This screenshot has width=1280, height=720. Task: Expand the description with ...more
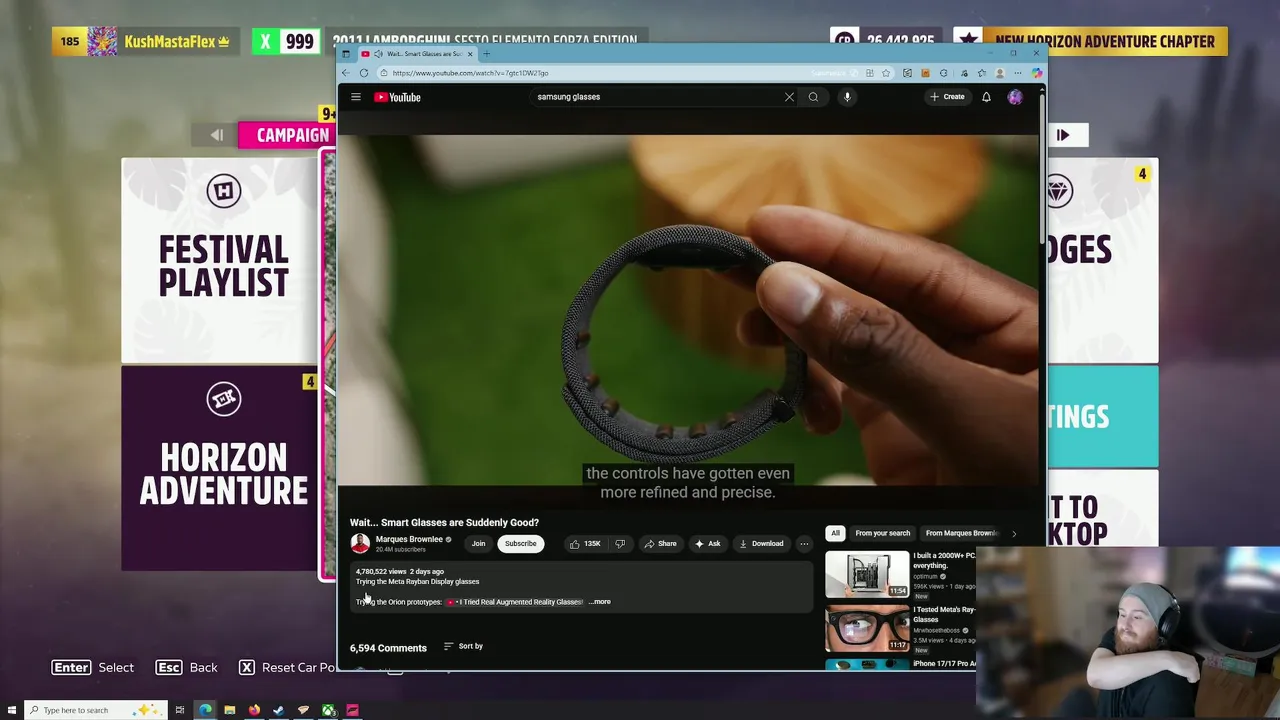pos(600,602)
